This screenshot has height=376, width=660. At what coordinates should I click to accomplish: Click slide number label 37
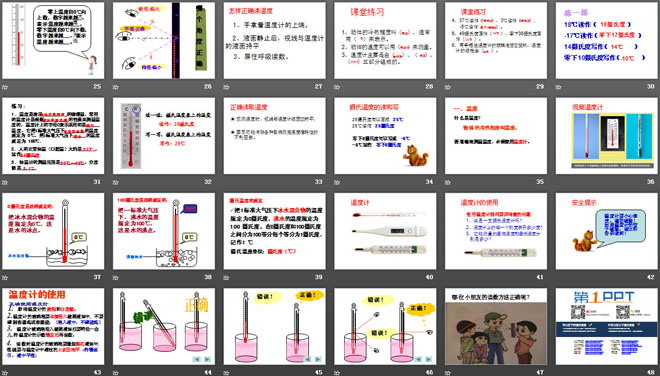[97, 277]
